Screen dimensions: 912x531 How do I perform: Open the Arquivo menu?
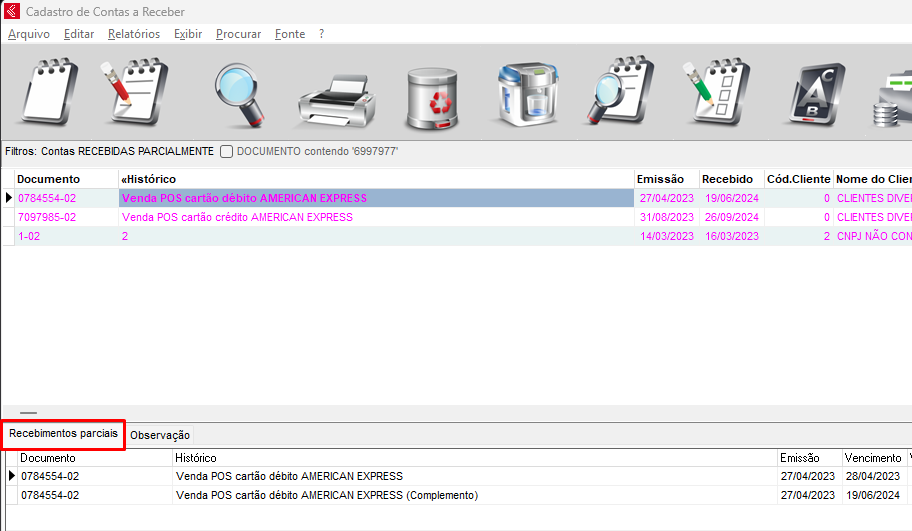[x=28, y=34]
